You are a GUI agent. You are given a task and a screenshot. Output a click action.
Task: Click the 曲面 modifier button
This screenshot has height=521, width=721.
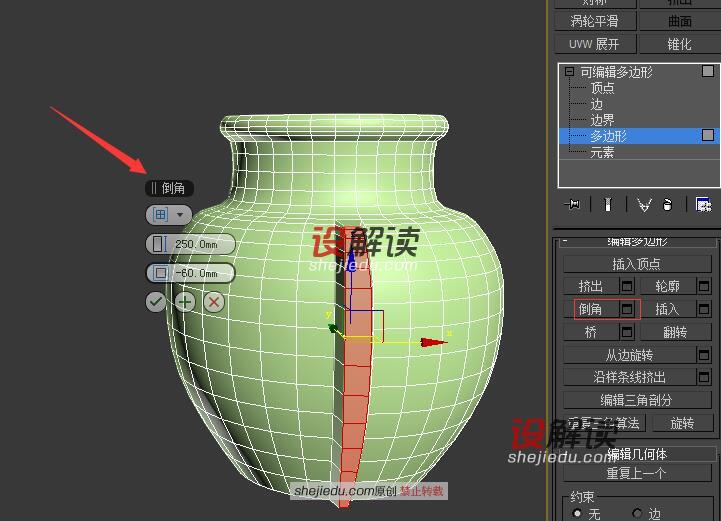click(x=680, y=21)
